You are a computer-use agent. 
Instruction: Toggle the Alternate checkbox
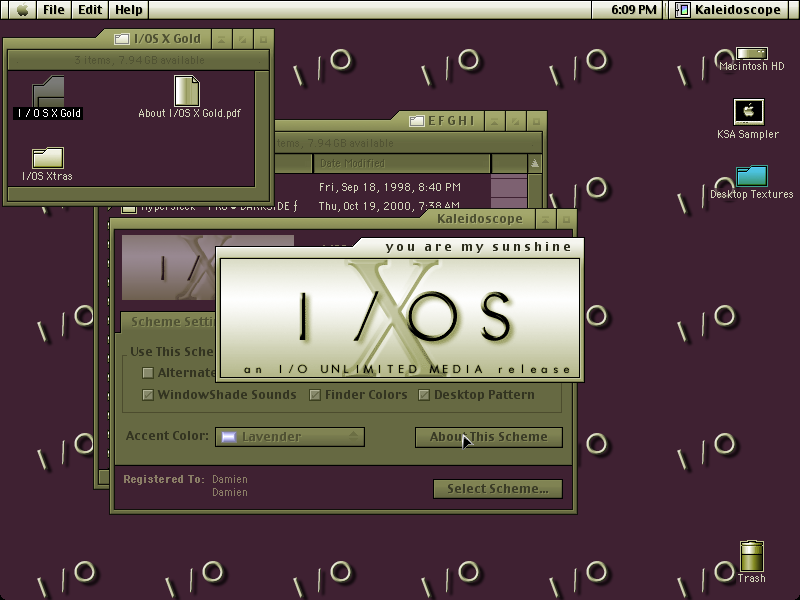(148, 373)
